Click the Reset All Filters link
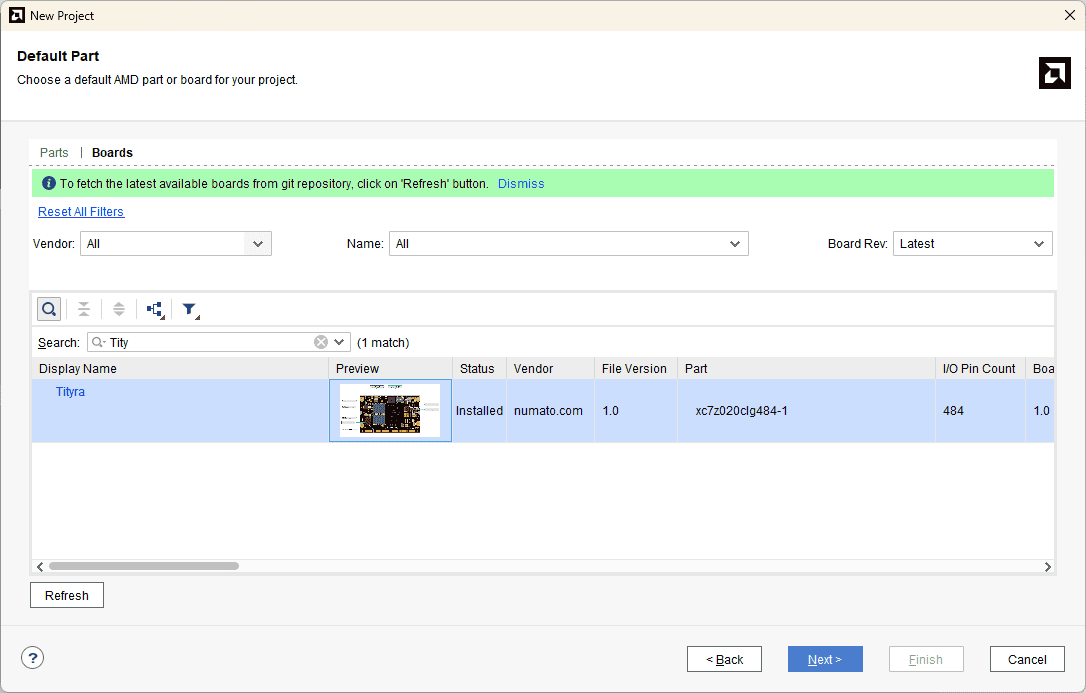Screen dimensions: 1086x693 tap(81, 212)
